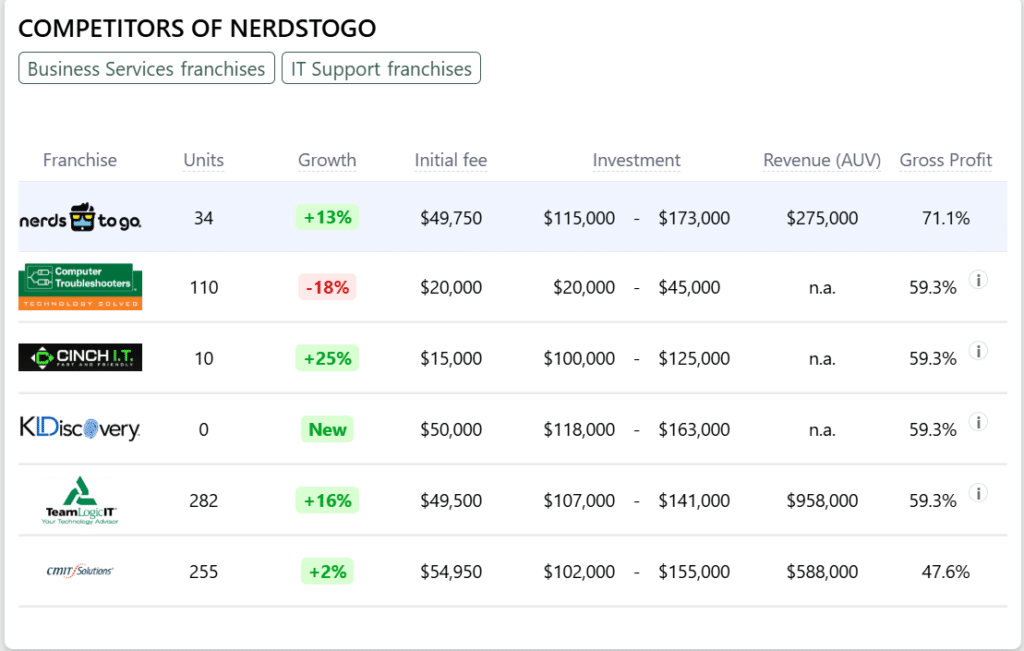Screen dimensions: 1024x651
Task: Select the $49,750 initial fee
Action: click(451, 218)
